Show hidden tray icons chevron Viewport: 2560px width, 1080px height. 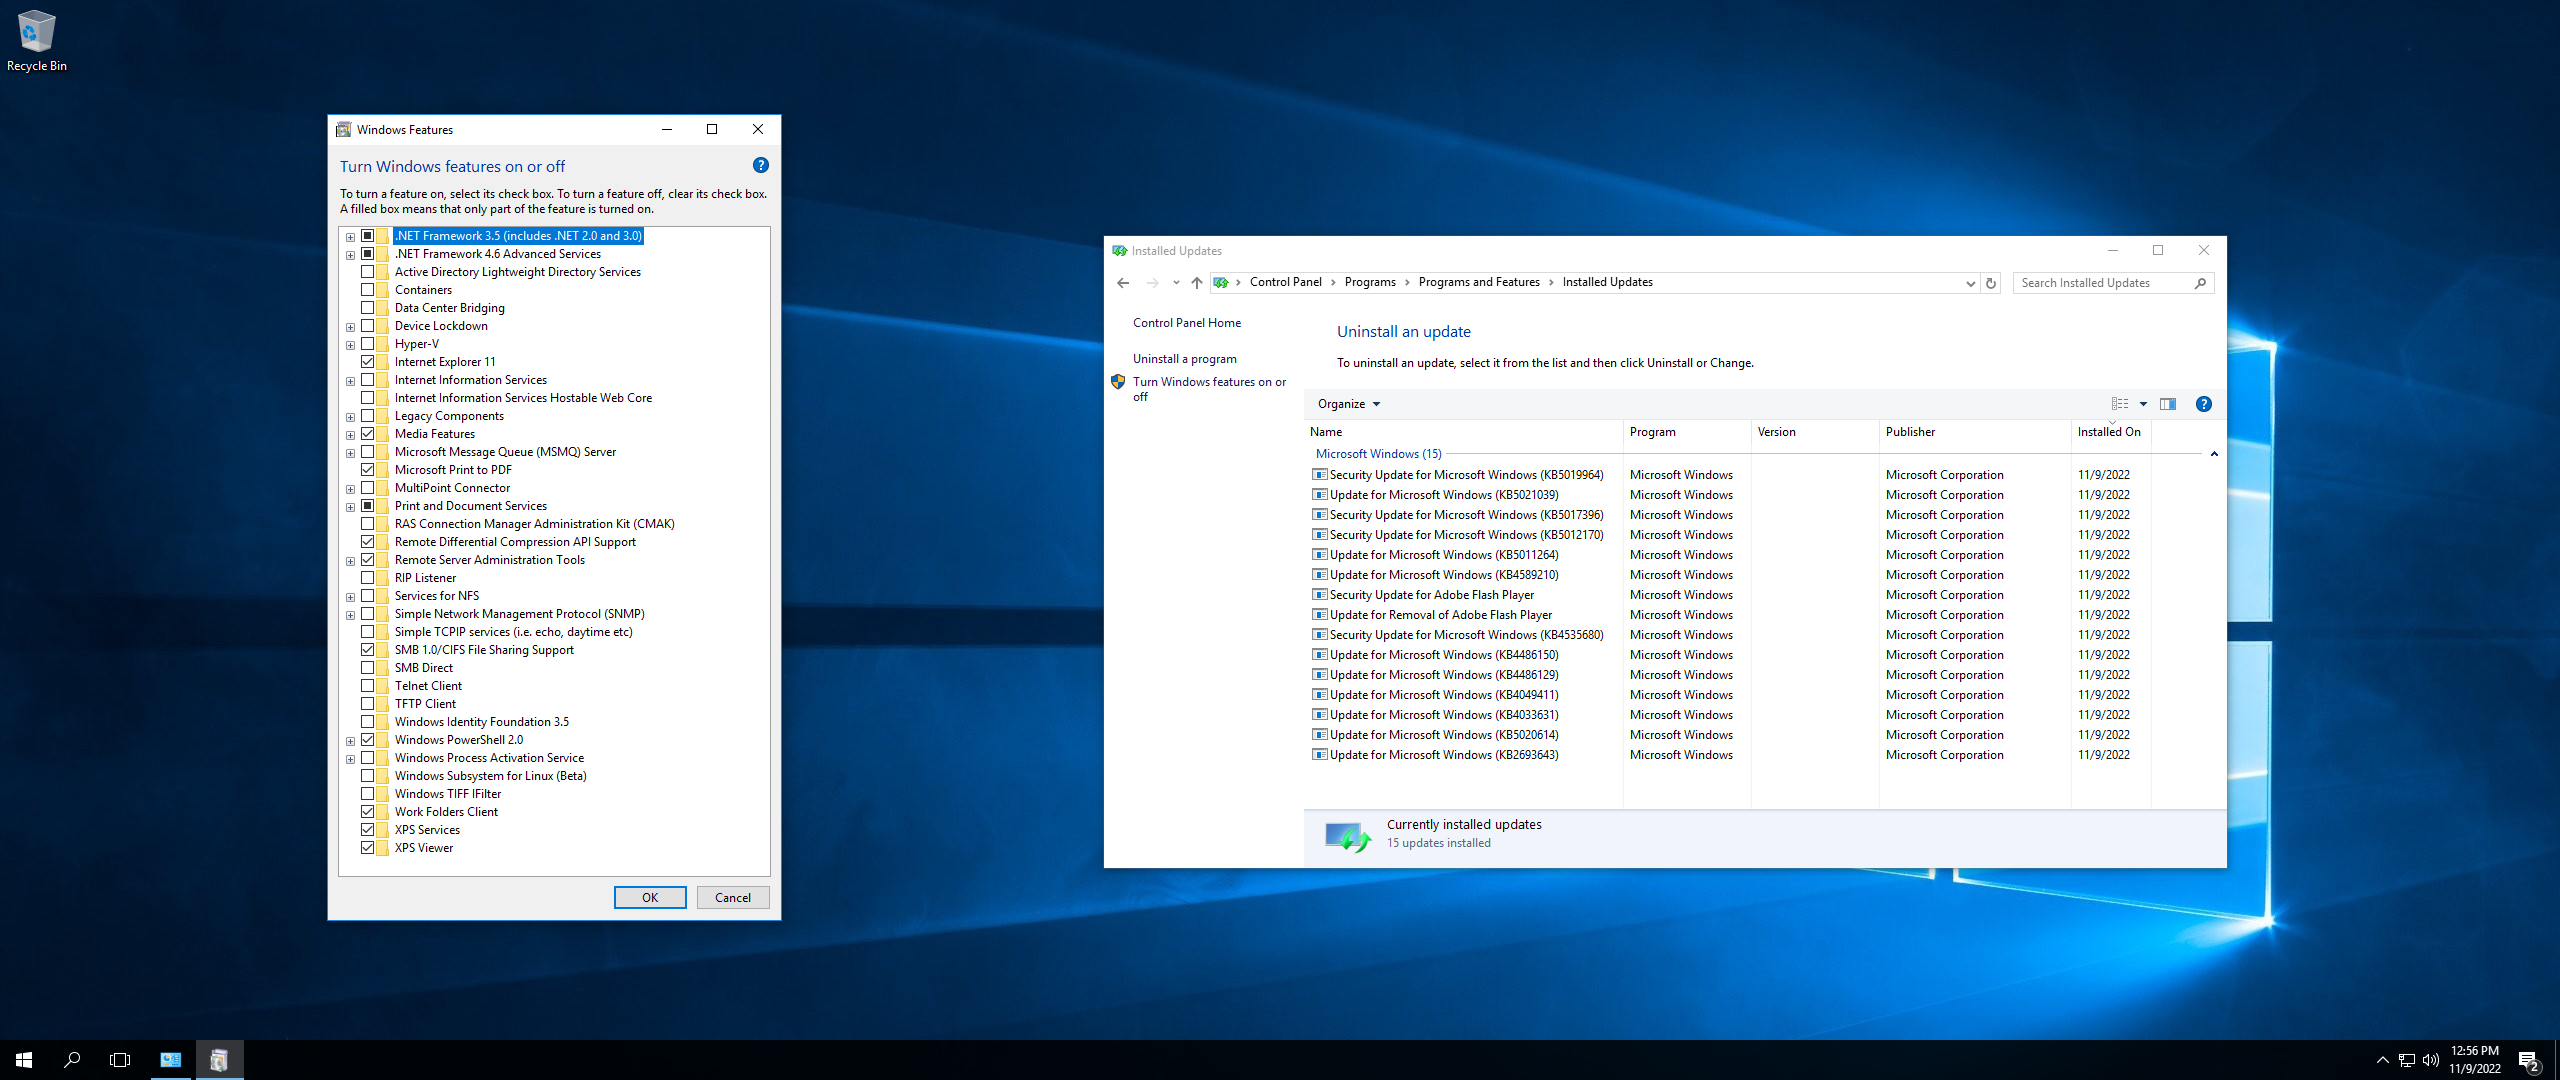pyautogui.click(x=2382, y=1060)
